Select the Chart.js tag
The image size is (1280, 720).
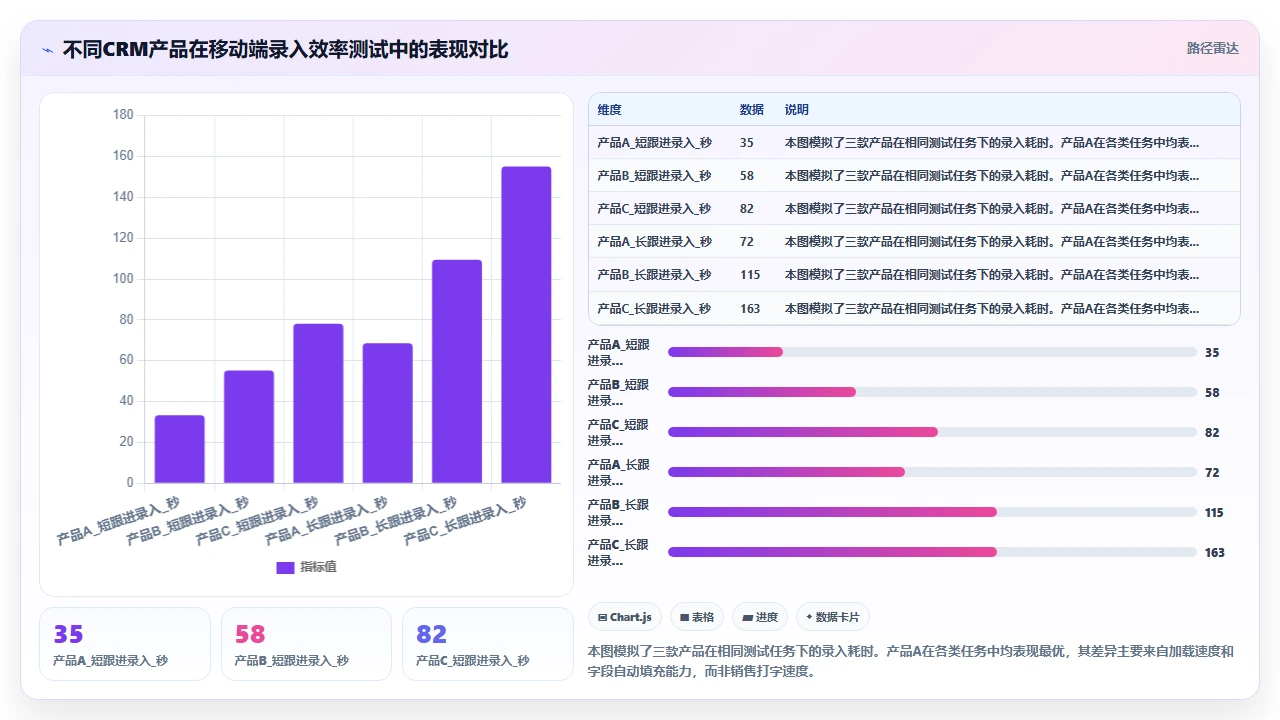[x=624, y=617]
